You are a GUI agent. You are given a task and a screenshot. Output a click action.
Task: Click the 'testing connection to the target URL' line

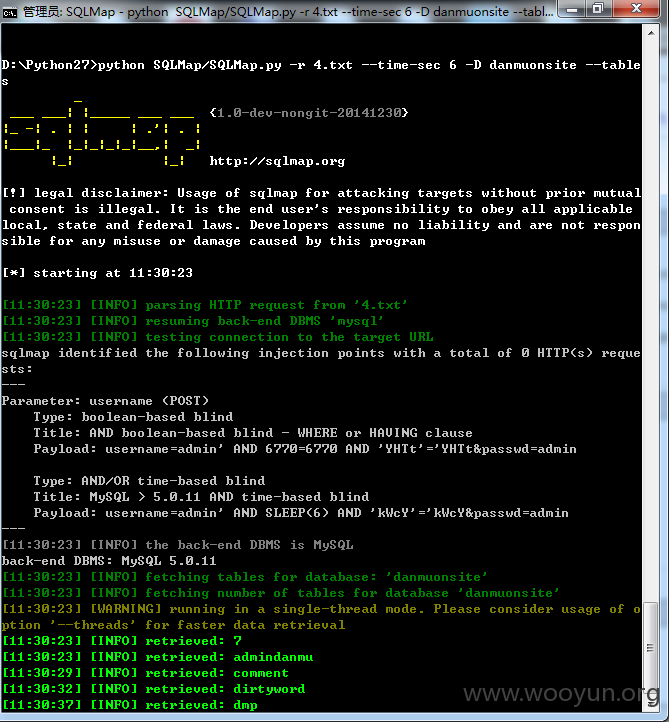point(218,337)
